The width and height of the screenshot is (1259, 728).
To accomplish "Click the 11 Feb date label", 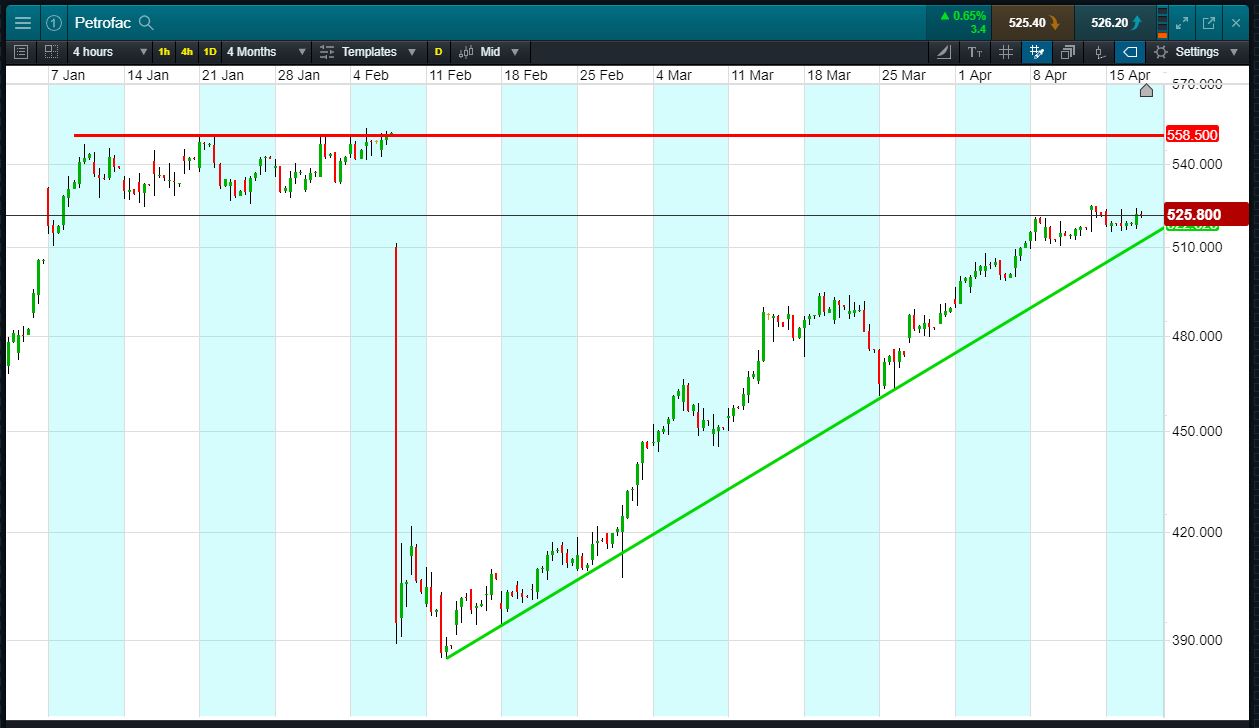I will 449,75.
